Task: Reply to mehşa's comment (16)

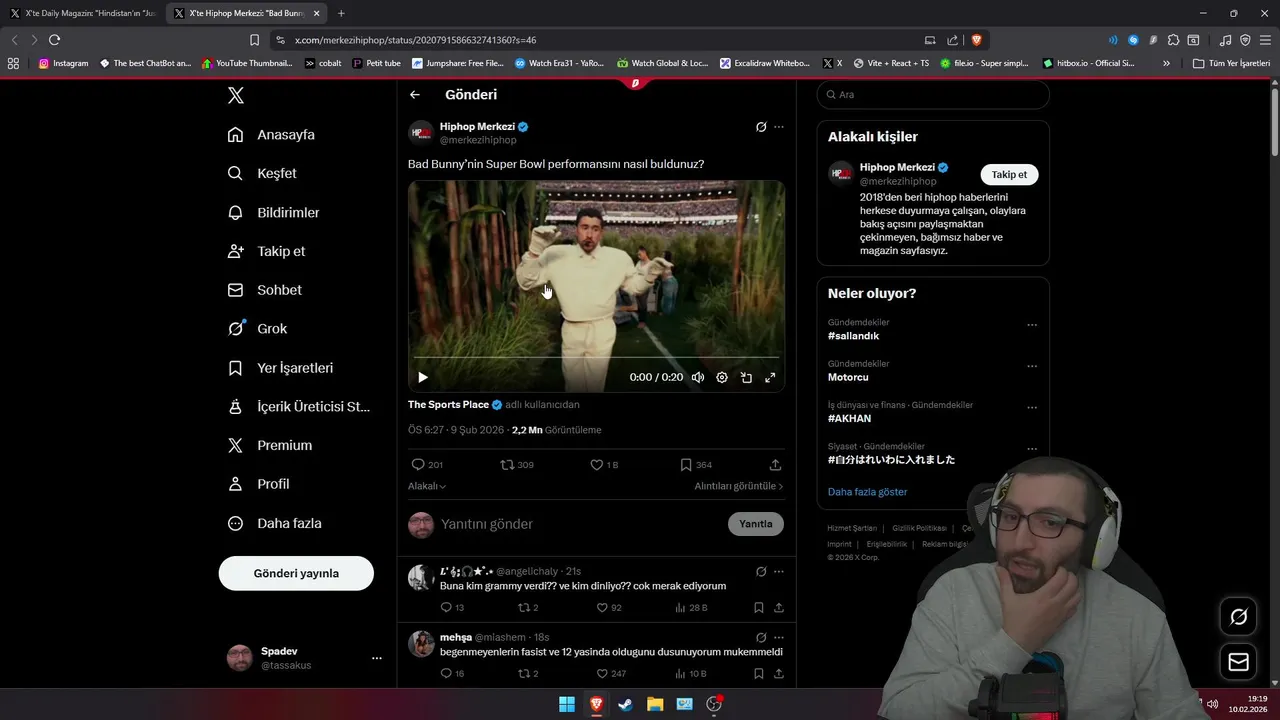Action: (x=452, y=674)
